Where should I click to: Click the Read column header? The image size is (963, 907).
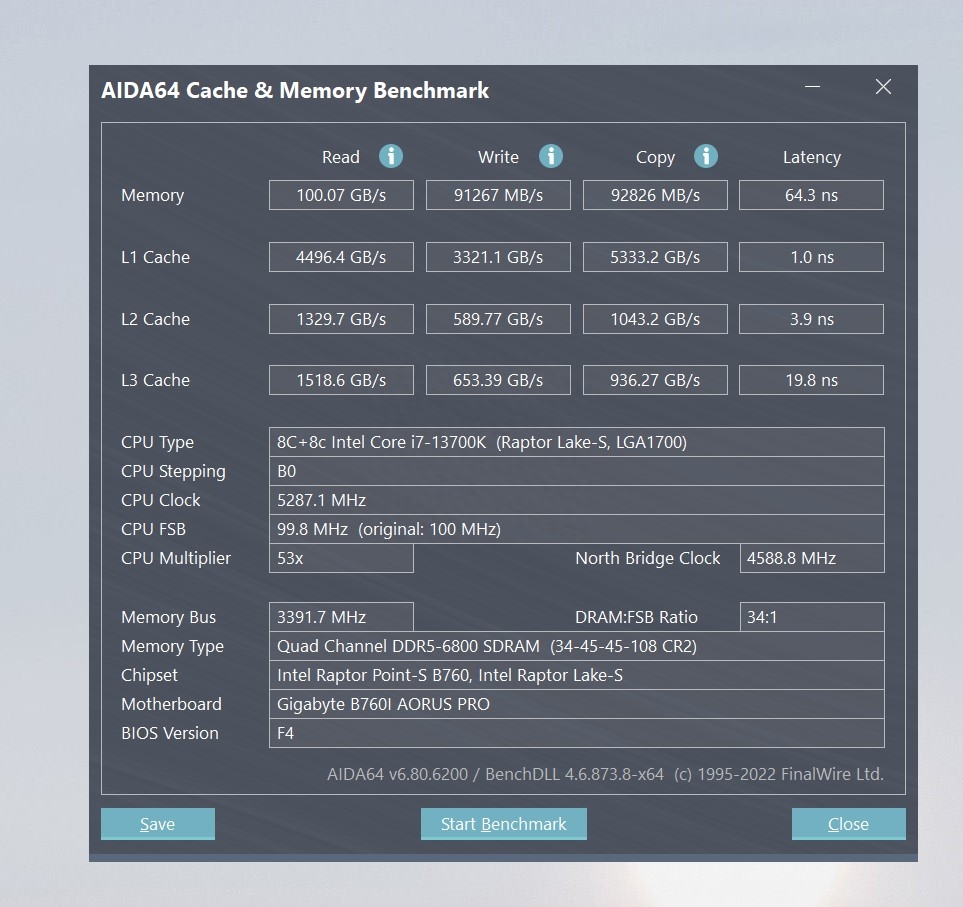(x=341, y=157)
